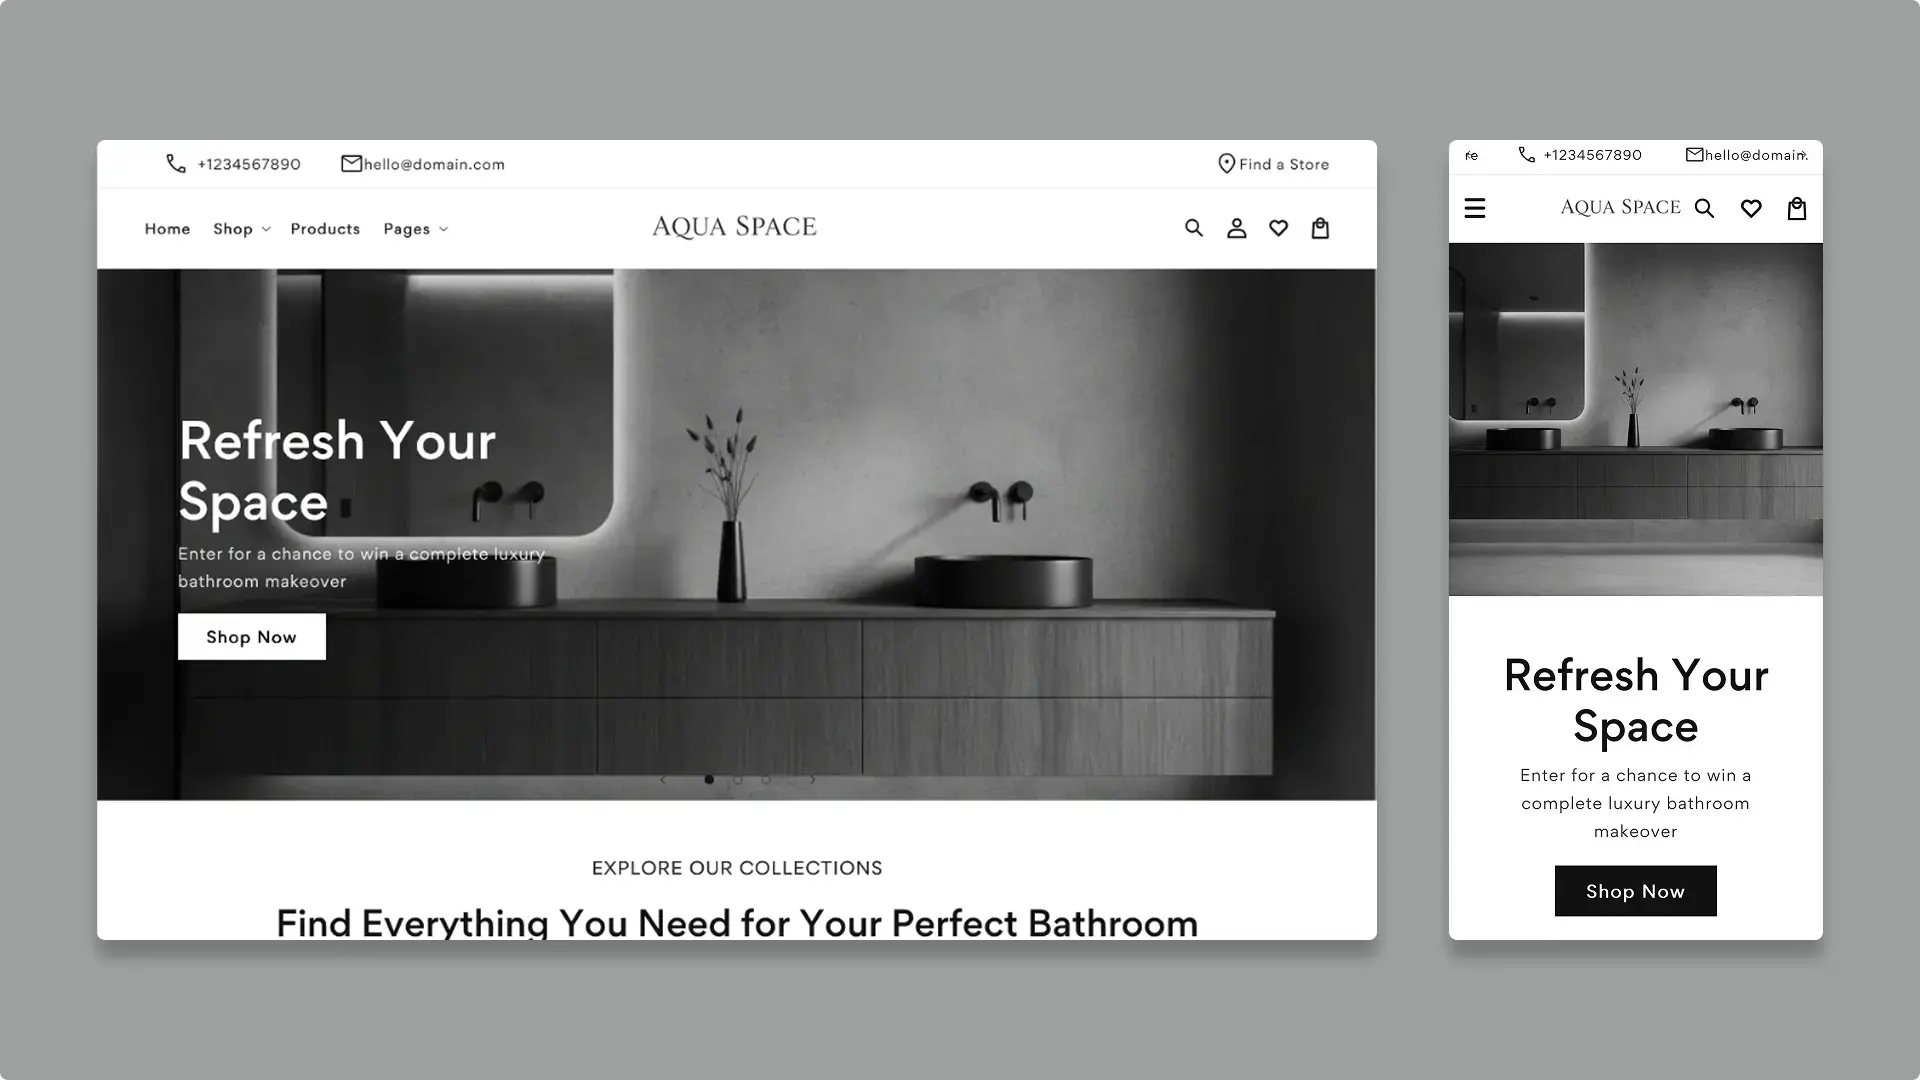Open the desktop shopping bag icon
This screenshot has height=1080, width=1920.
(1320, 228)
